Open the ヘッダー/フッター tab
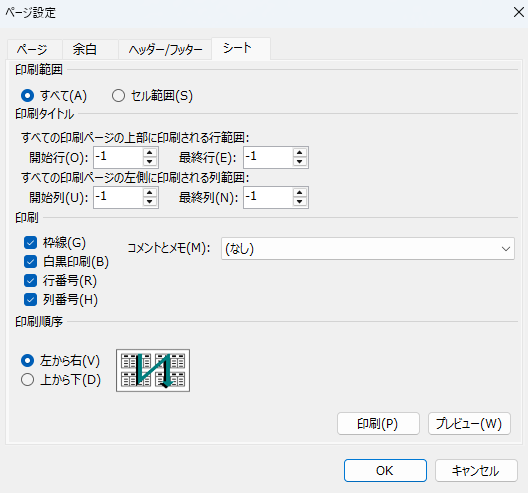The width and height of the screenshot is (528, 493). [x=165, y=50]
